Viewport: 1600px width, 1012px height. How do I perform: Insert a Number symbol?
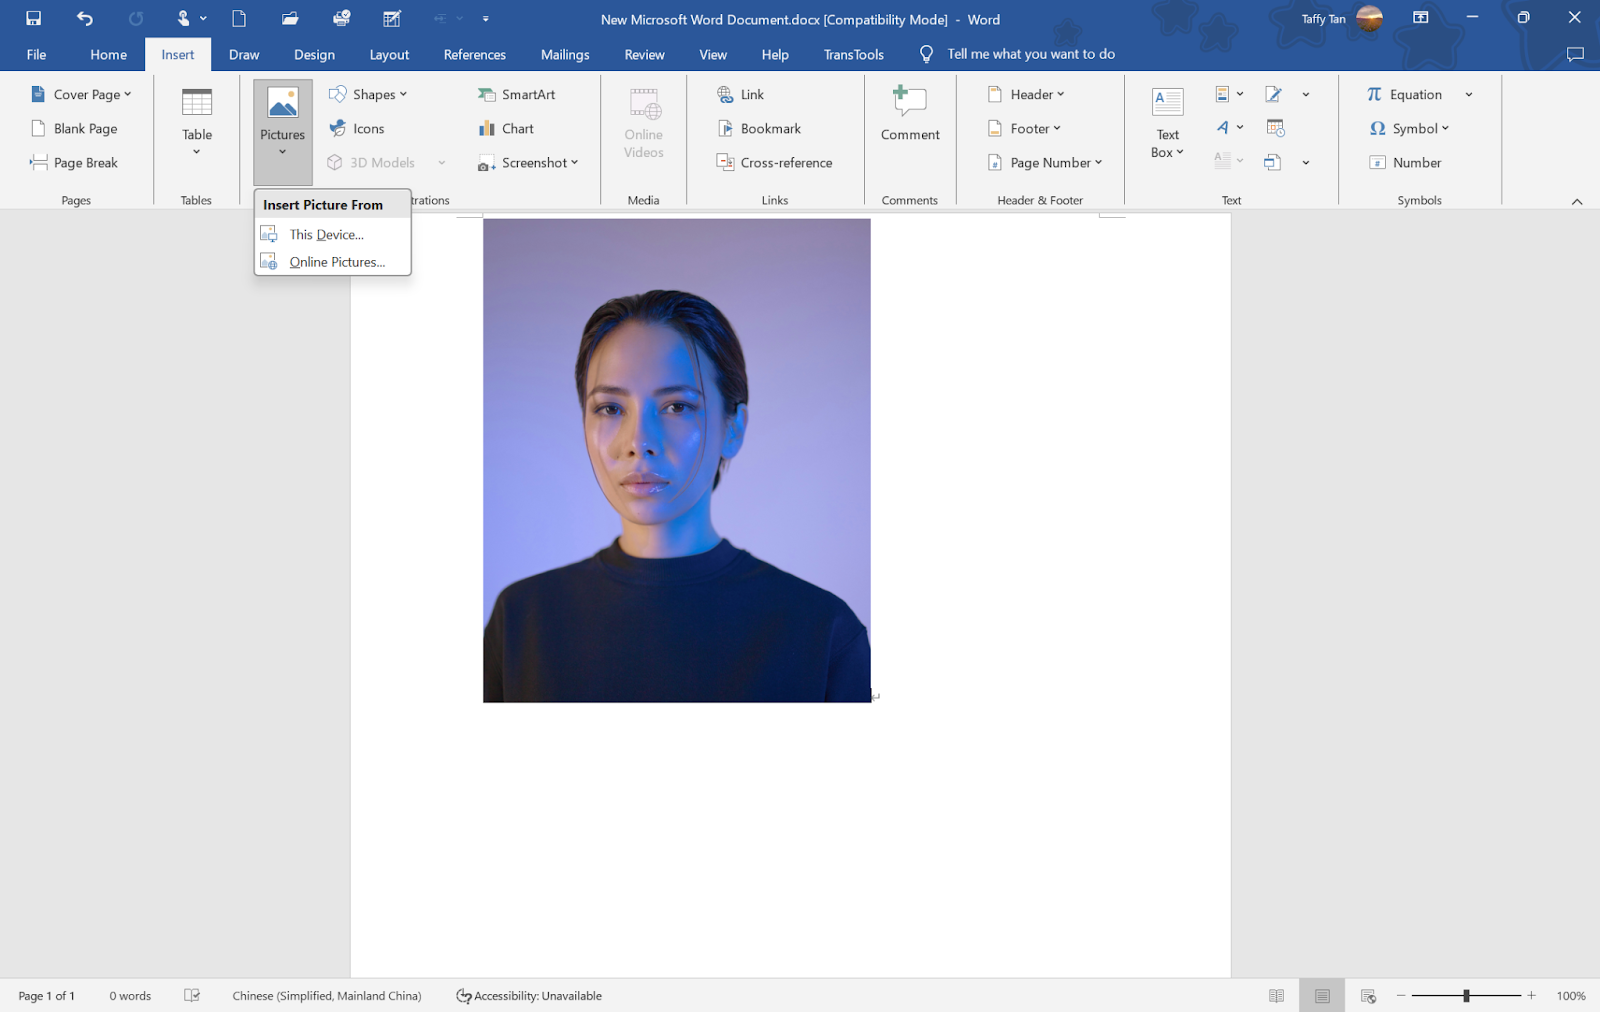[x=1405, y=162]
